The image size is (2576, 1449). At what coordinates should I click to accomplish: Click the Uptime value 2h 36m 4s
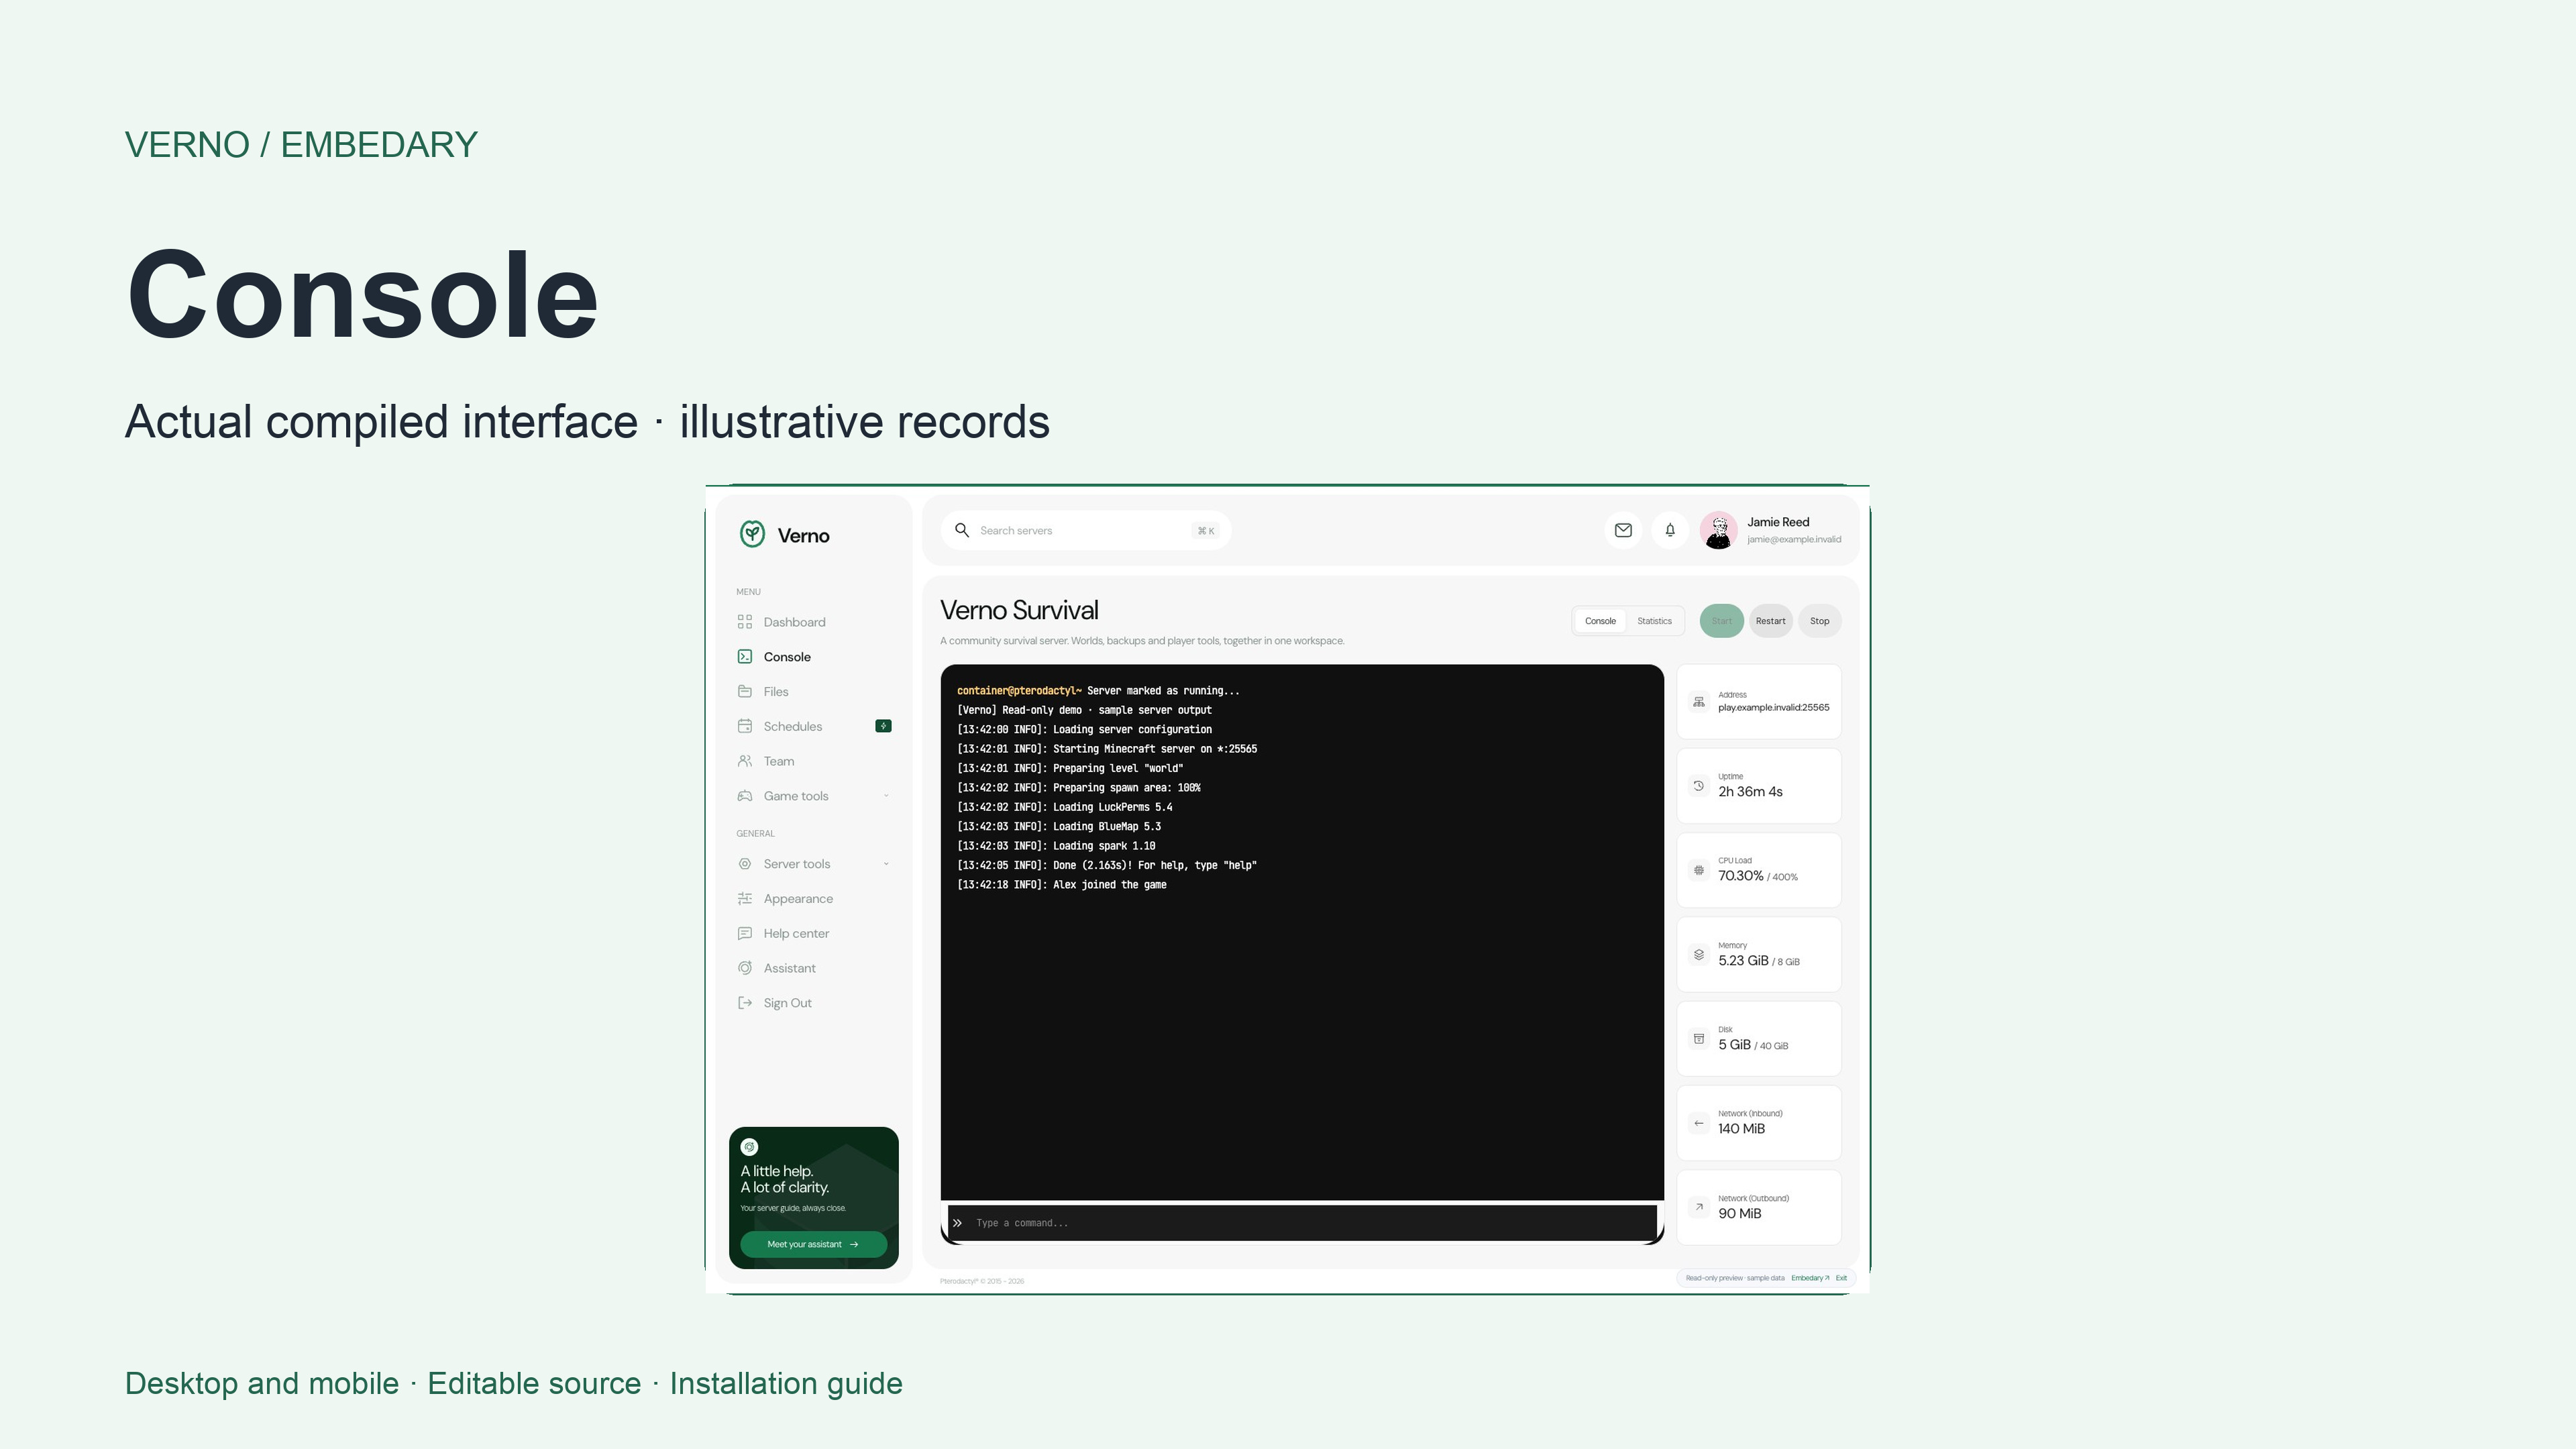point(1750,791)
